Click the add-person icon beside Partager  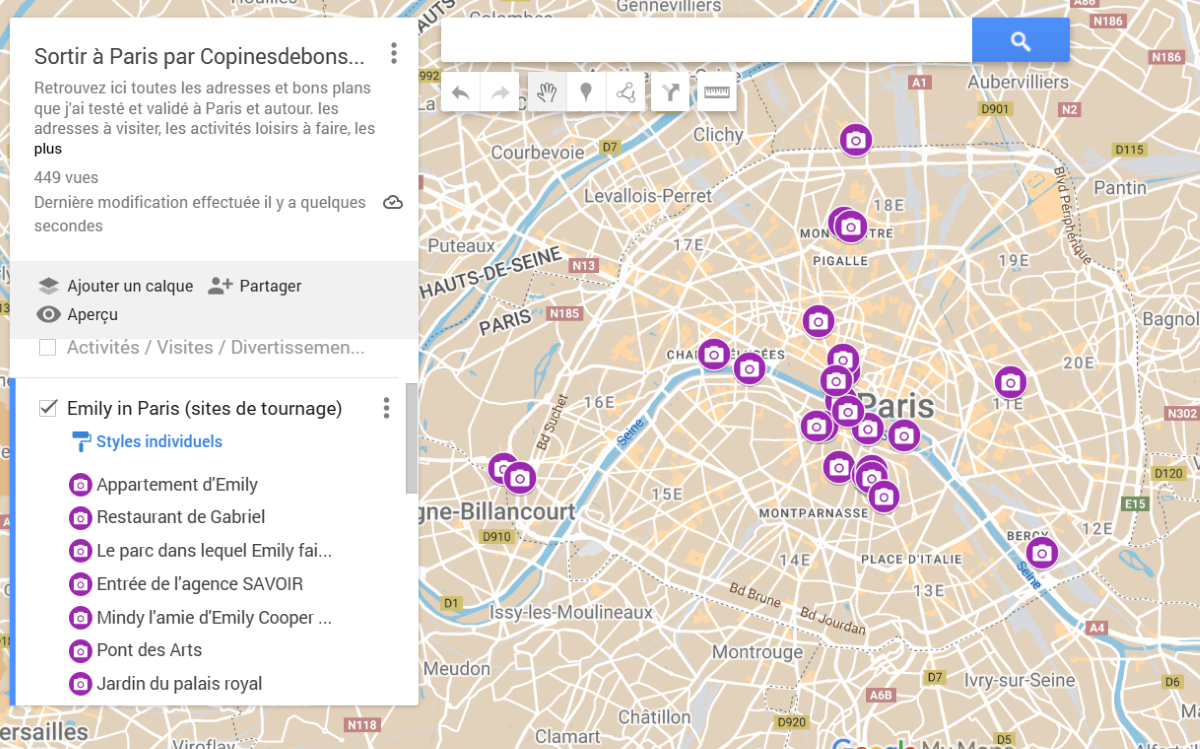pyautogui.click(x=220, y=286)
